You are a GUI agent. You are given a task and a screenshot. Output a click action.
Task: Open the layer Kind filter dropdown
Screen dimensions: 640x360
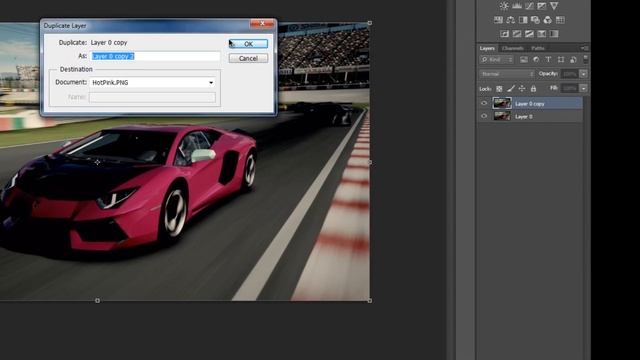[x=497, y=60]
